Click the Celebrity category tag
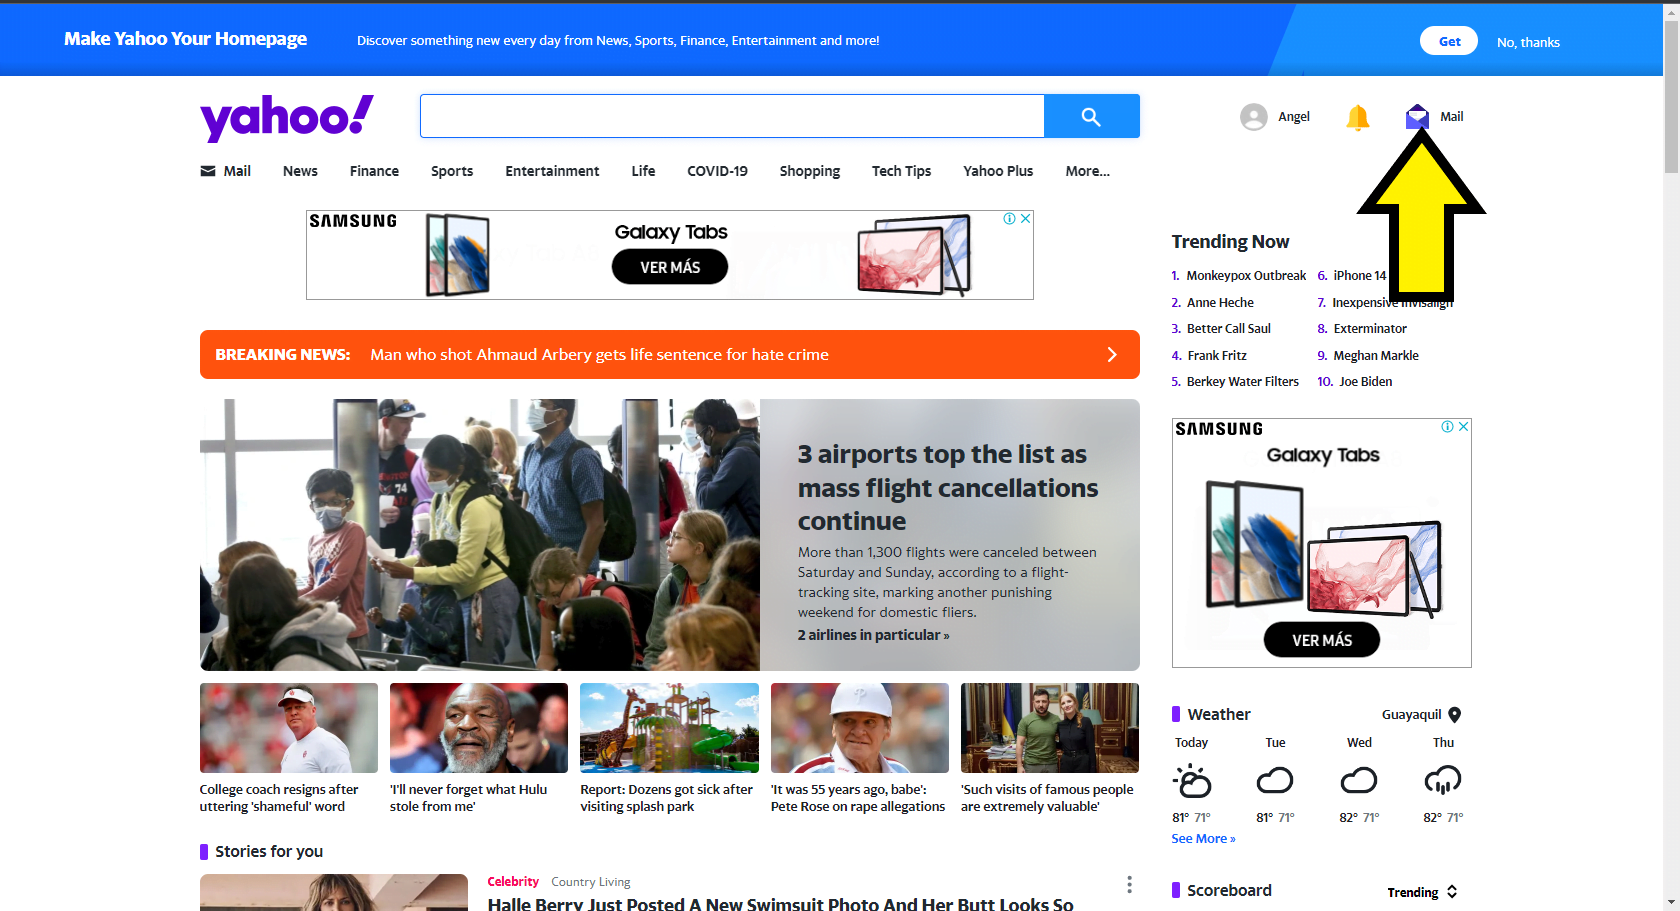 pos(513,882)
